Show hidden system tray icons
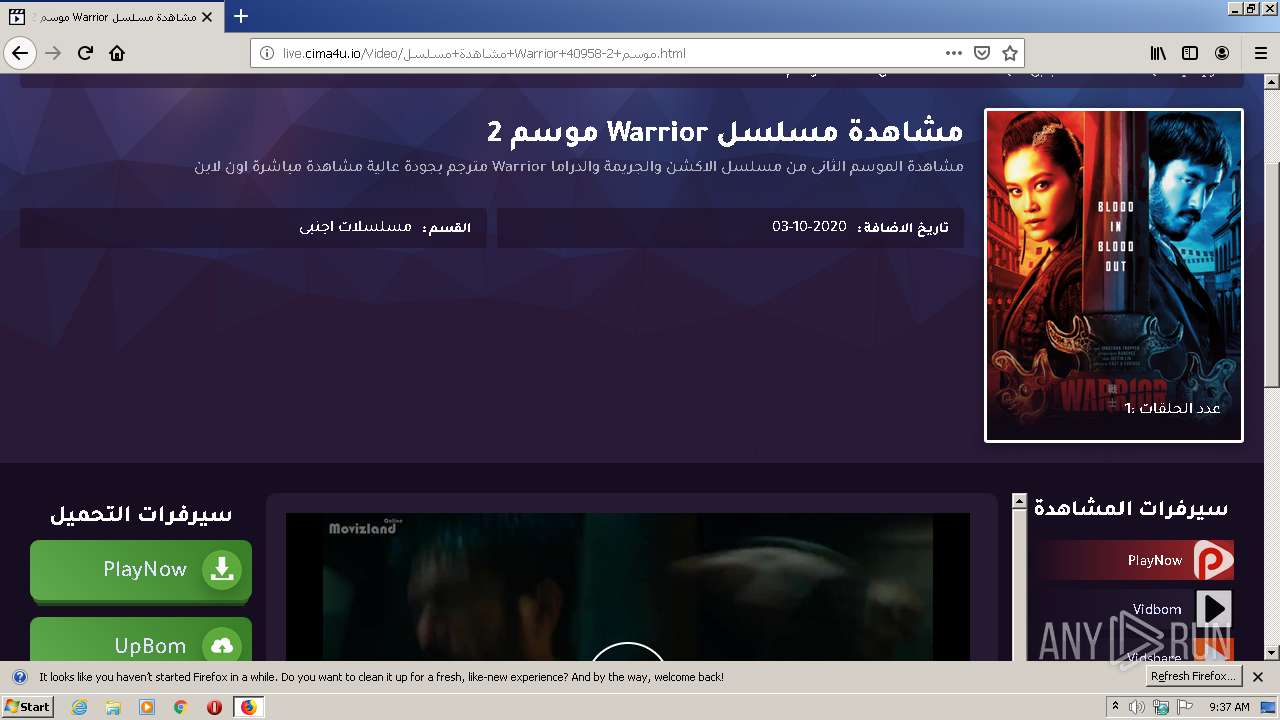 click(x=1115, y=707)
